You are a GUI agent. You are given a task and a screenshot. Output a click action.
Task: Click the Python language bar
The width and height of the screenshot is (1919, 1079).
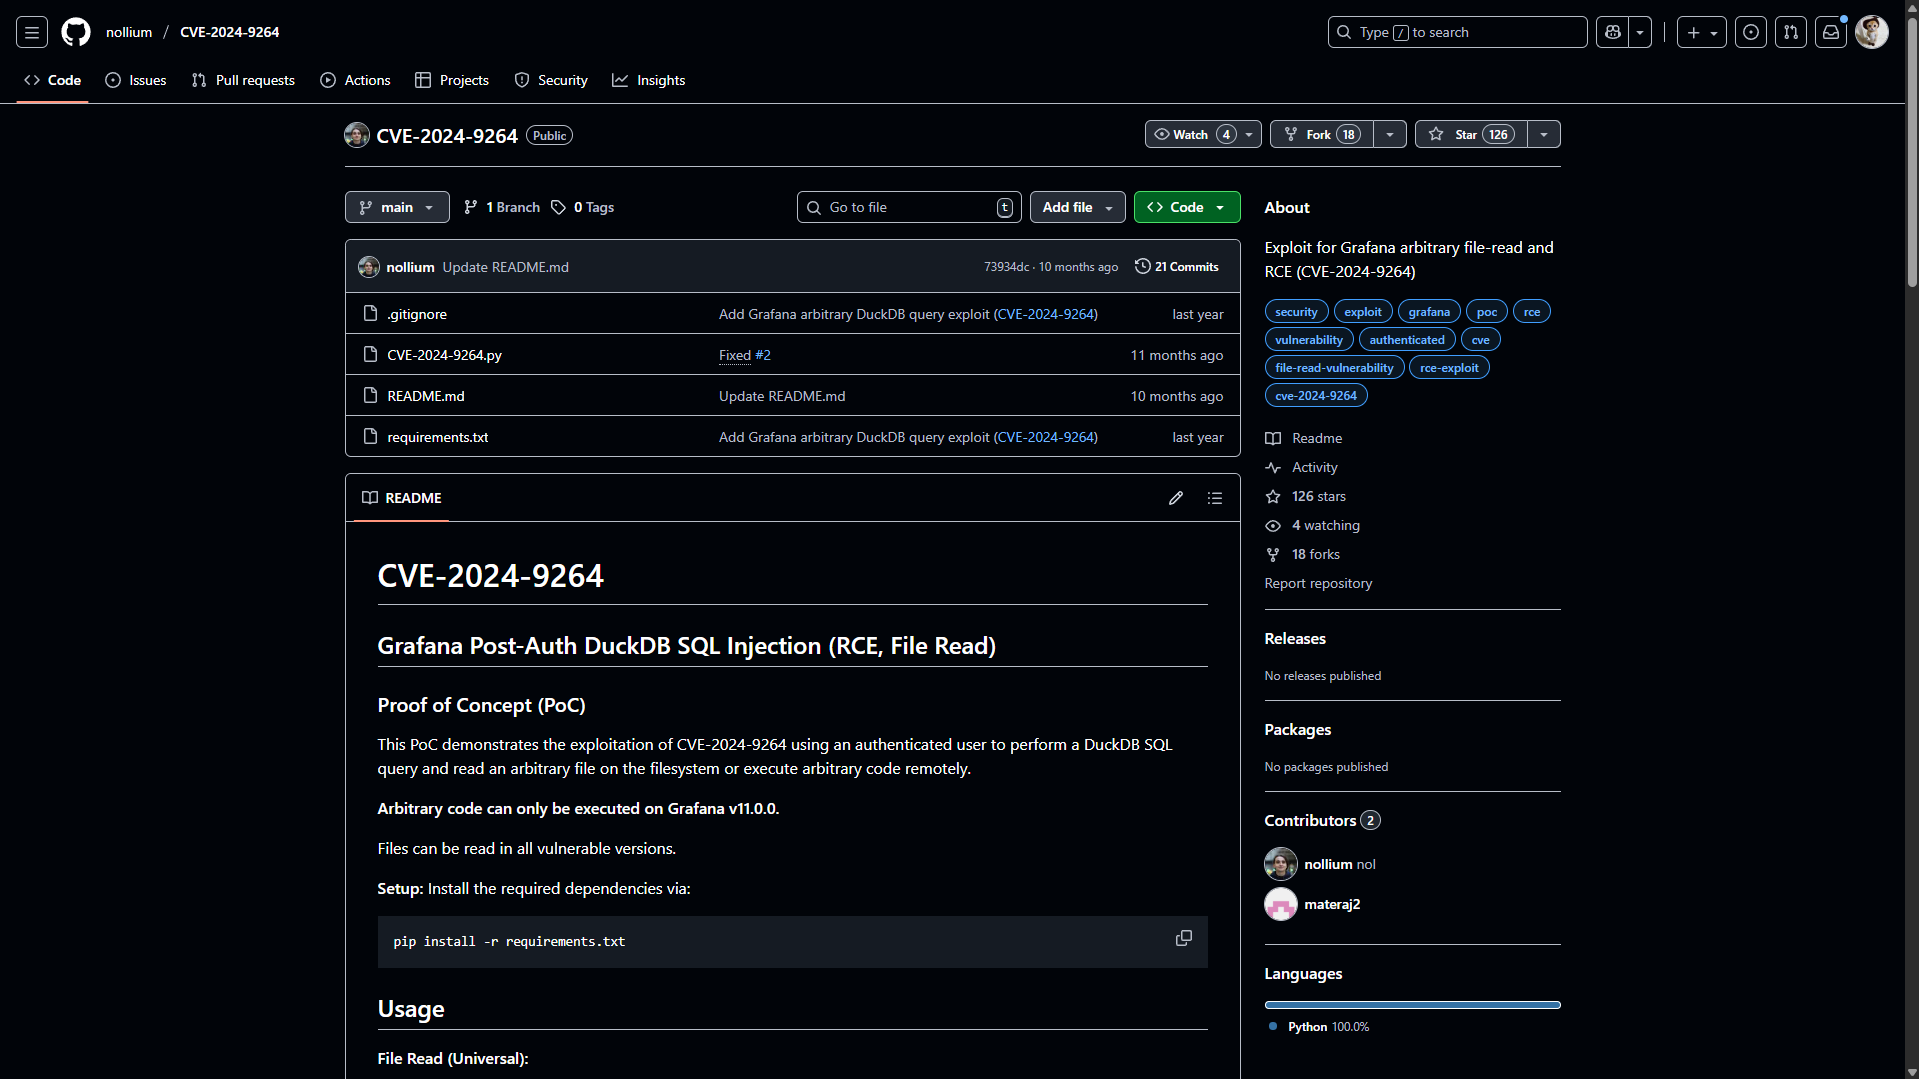point(1411,1004)
